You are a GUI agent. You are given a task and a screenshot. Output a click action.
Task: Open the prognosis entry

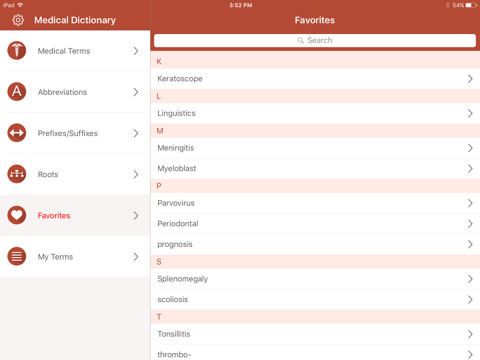pos(315,244)
